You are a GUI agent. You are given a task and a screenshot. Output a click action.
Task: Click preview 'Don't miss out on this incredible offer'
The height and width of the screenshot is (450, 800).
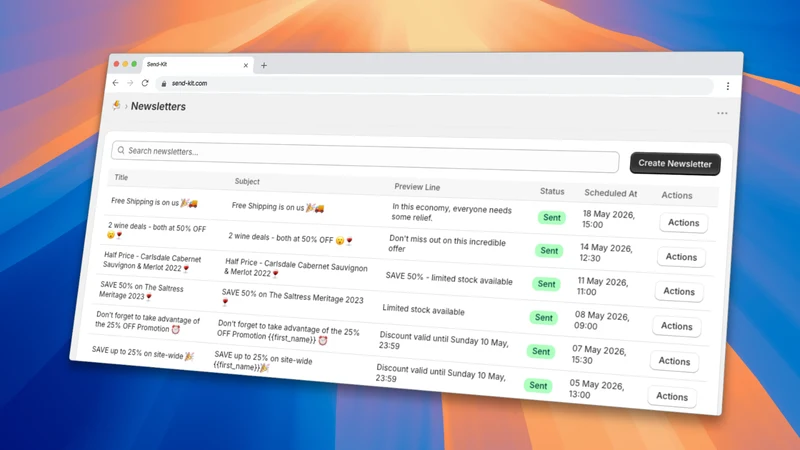point(447,244)
